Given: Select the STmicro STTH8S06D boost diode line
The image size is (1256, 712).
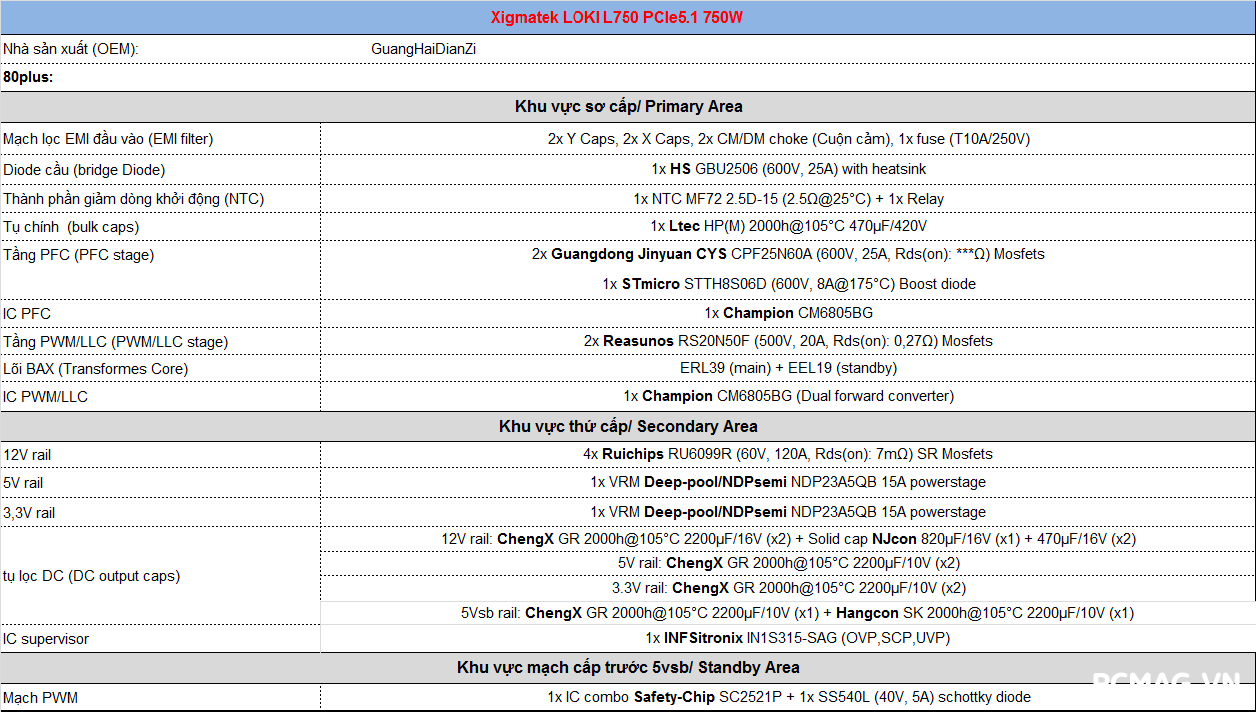Looking at the screenshot, I should pos(788,284).
